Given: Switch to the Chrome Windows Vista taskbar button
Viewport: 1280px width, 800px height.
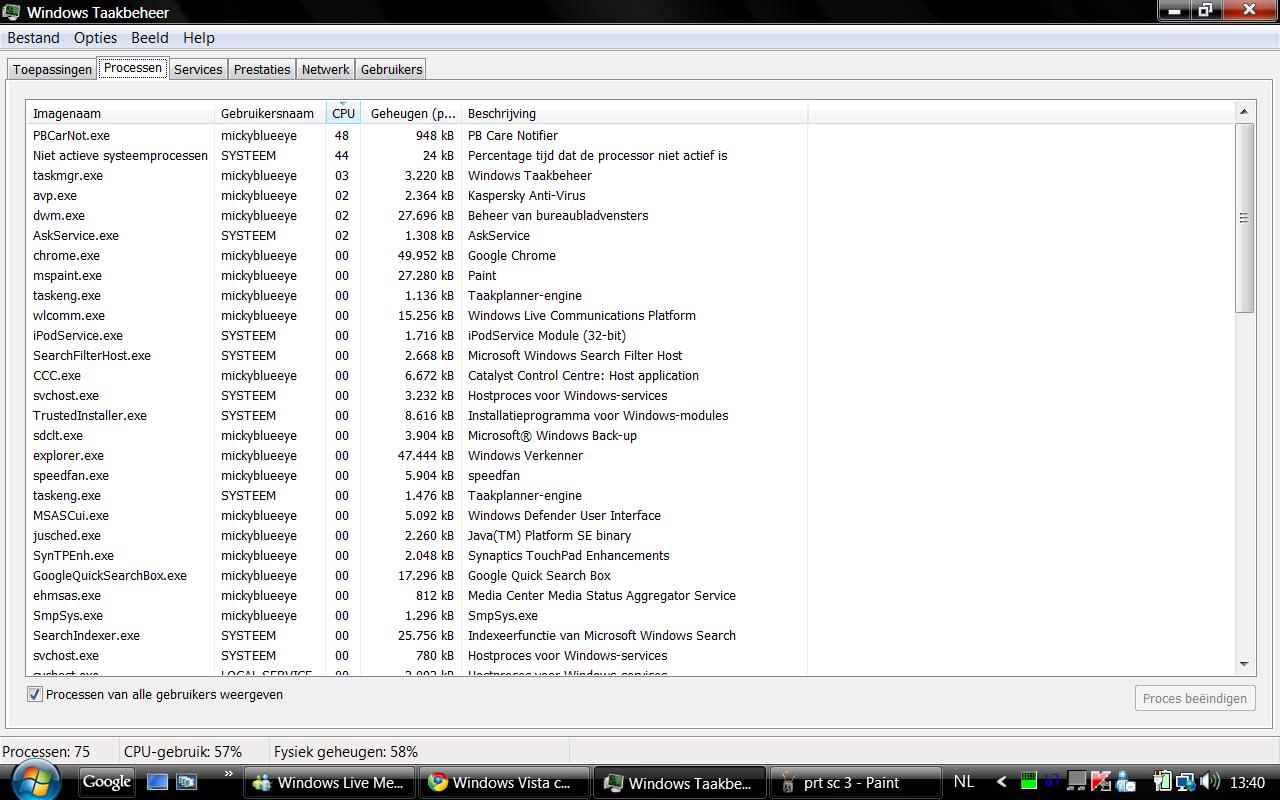Looking at the screenshot, I should point(503,783).
